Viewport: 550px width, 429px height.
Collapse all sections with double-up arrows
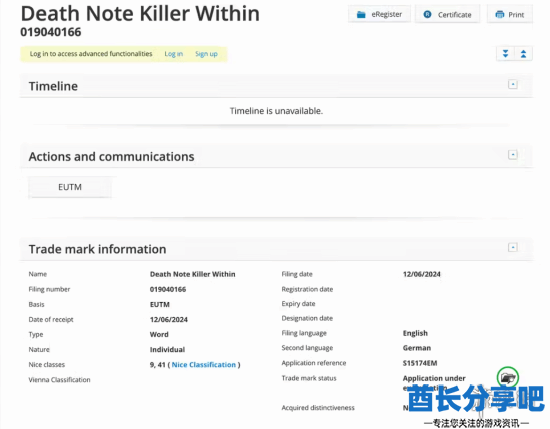pyautogui.click(x=523, y=54)
